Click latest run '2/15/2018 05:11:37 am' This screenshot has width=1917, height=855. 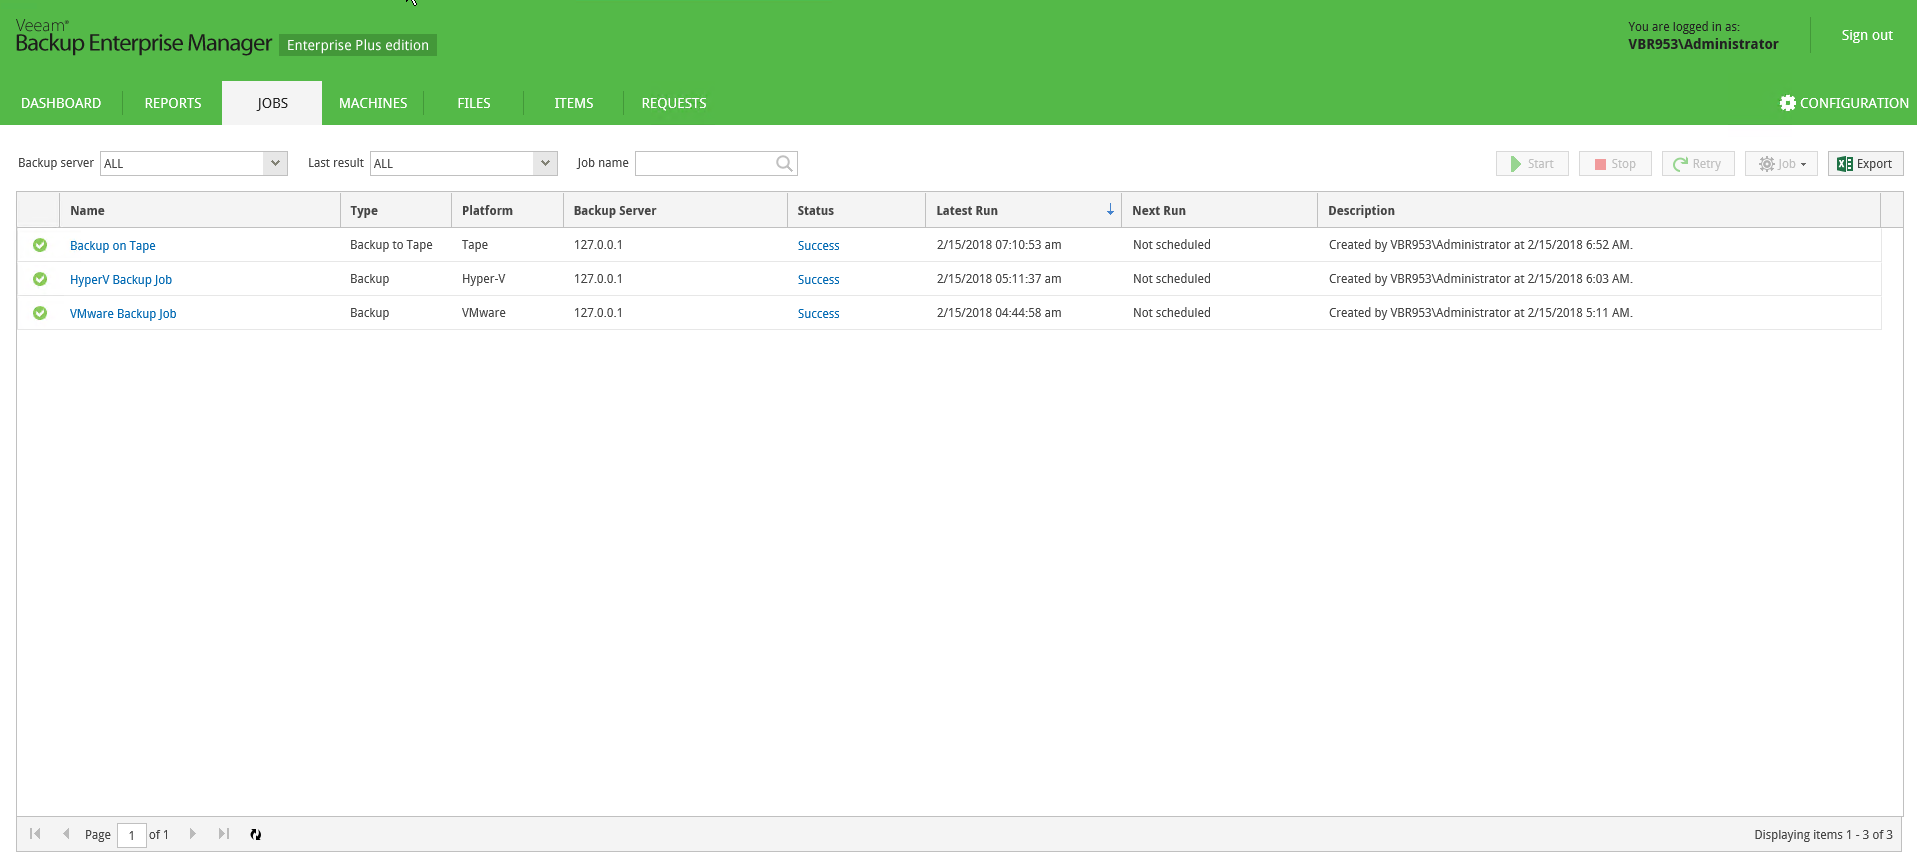[x=999, y=279]
